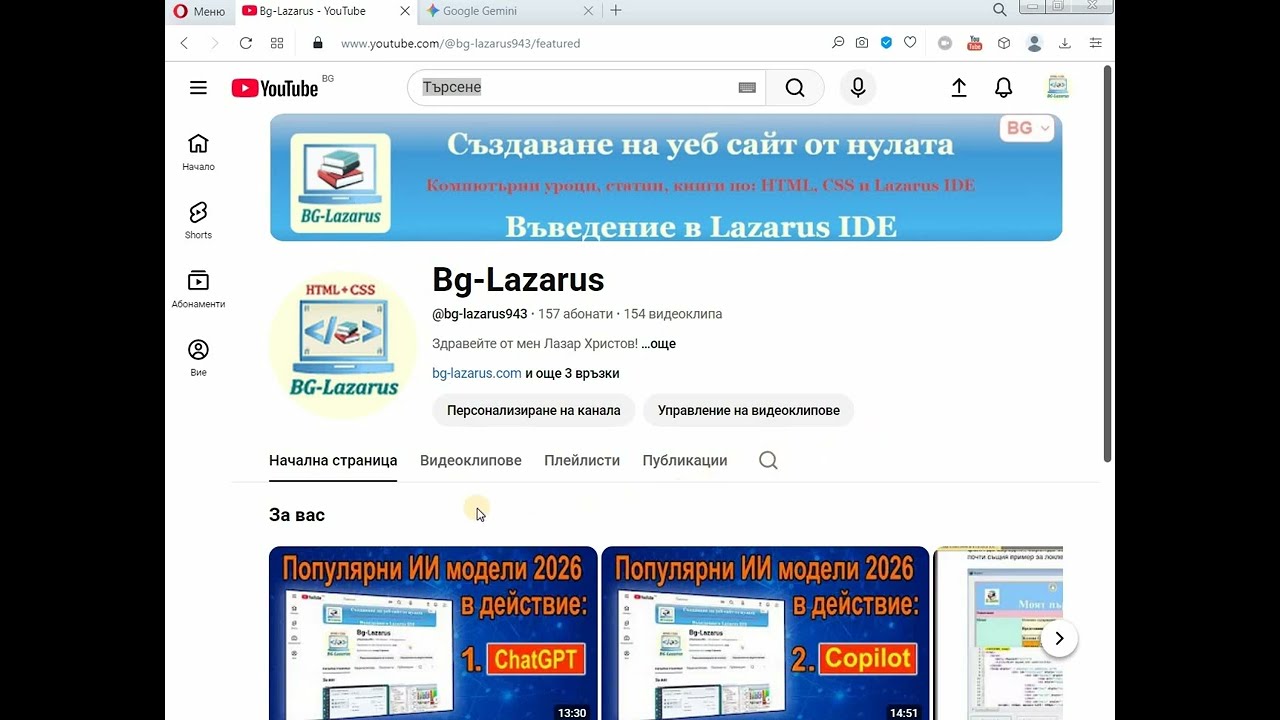Open the Copilot video thumbnail

click(x=765, y=633)
